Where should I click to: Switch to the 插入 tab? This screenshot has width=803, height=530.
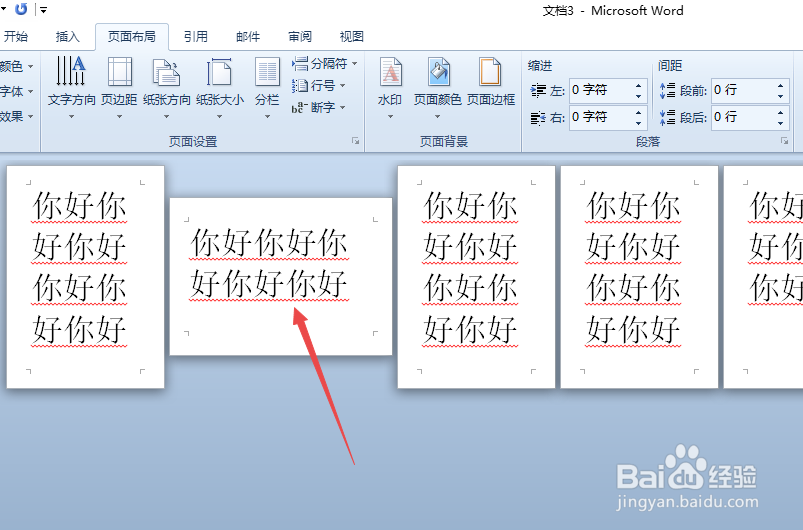click(x=68, y=36)
